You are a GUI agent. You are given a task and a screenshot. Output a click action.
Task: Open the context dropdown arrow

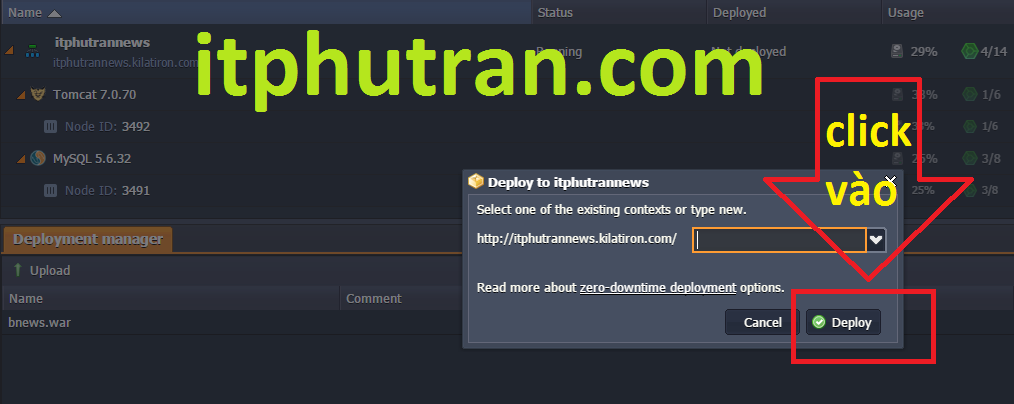(876, 240)
